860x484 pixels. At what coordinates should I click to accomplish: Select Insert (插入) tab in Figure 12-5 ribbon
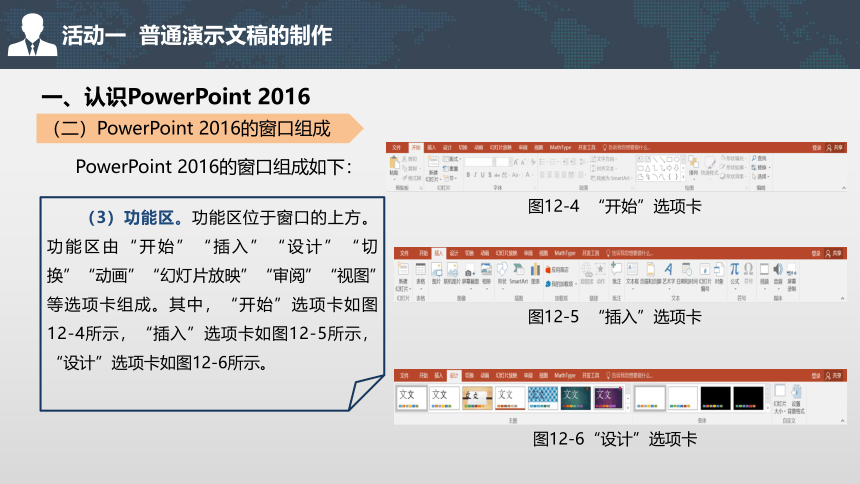[x=438, y=253]
